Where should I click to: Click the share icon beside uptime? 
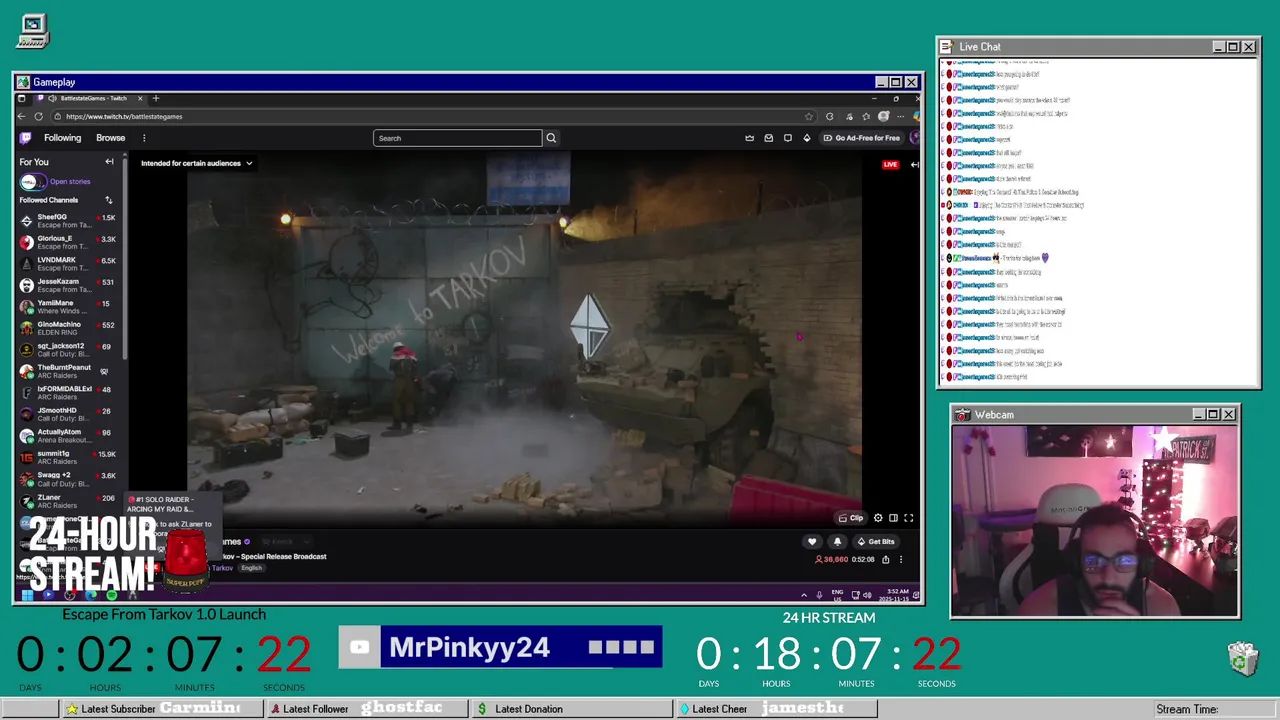pos(885,560)
